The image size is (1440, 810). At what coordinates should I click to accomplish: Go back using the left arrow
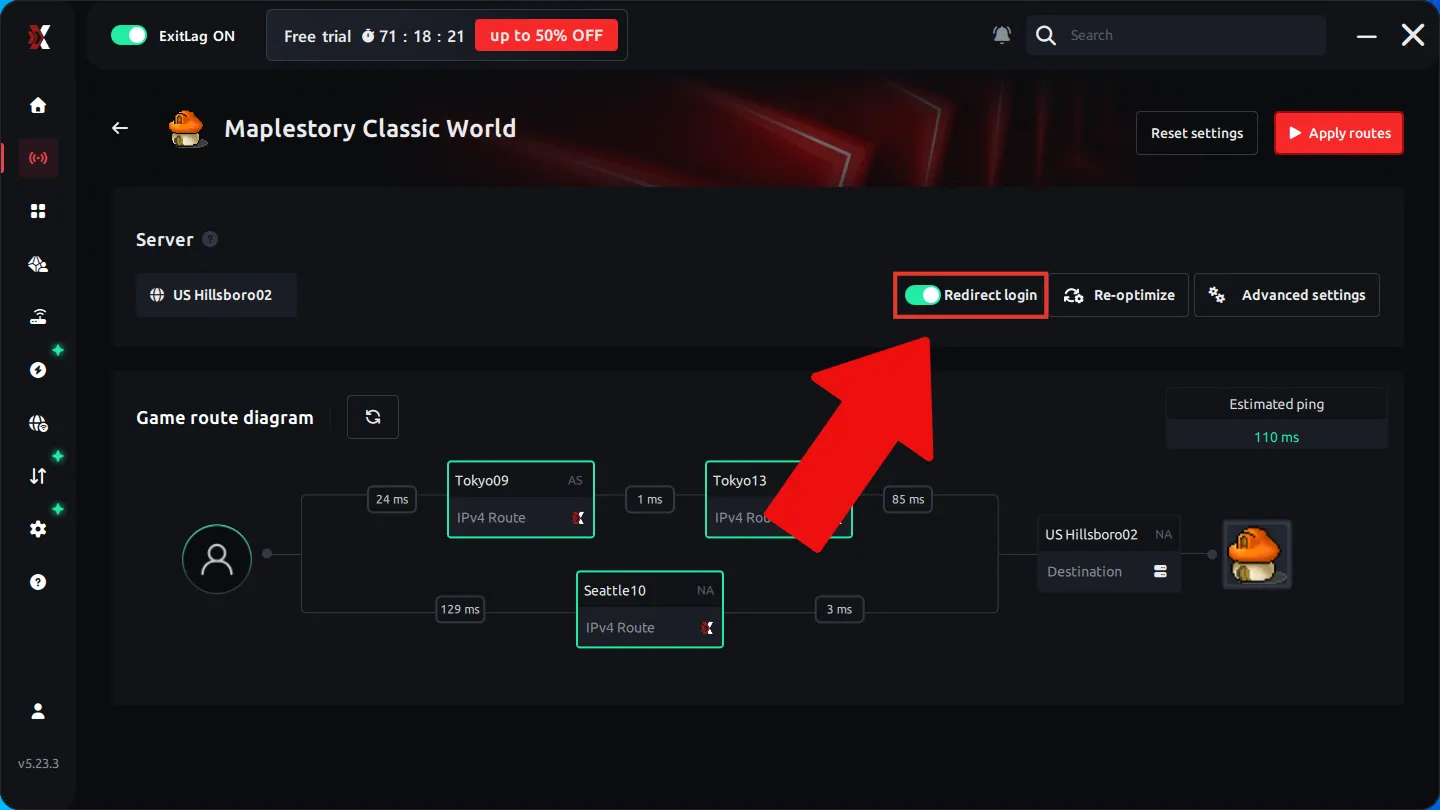coord(120,128)
